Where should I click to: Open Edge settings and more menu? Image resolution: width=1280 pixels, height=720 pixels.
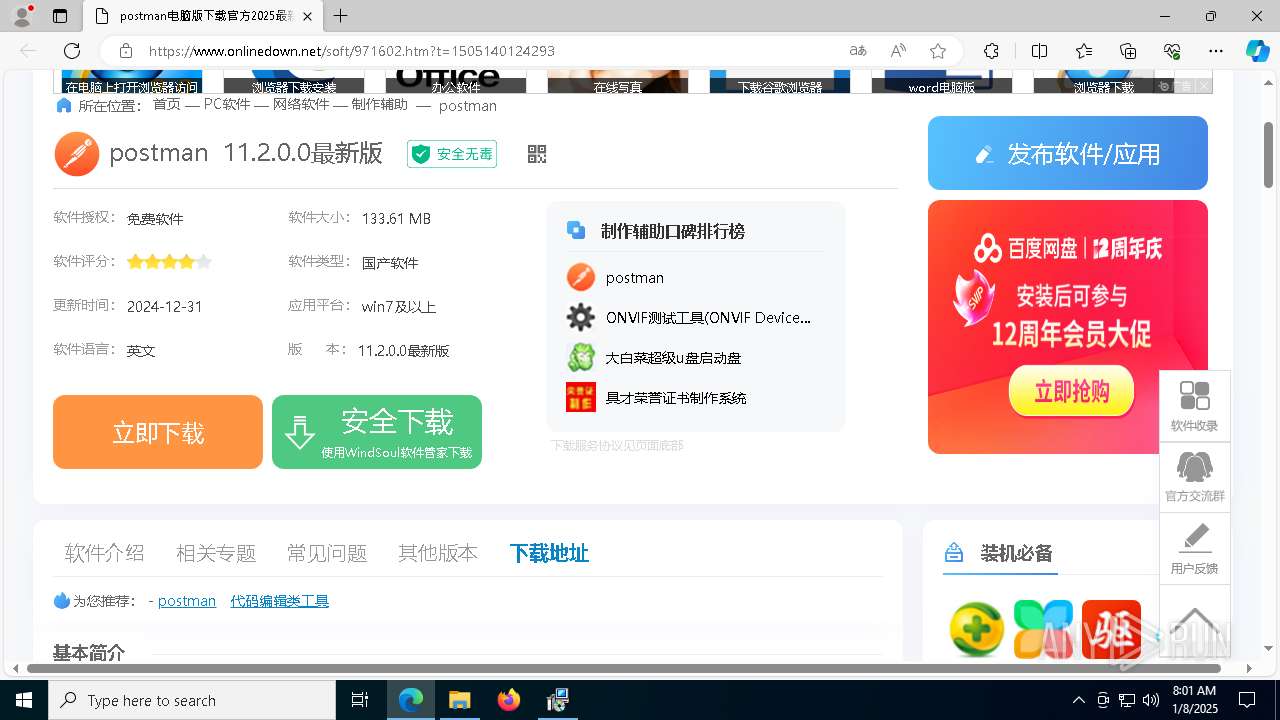[x=1216, y=51]
